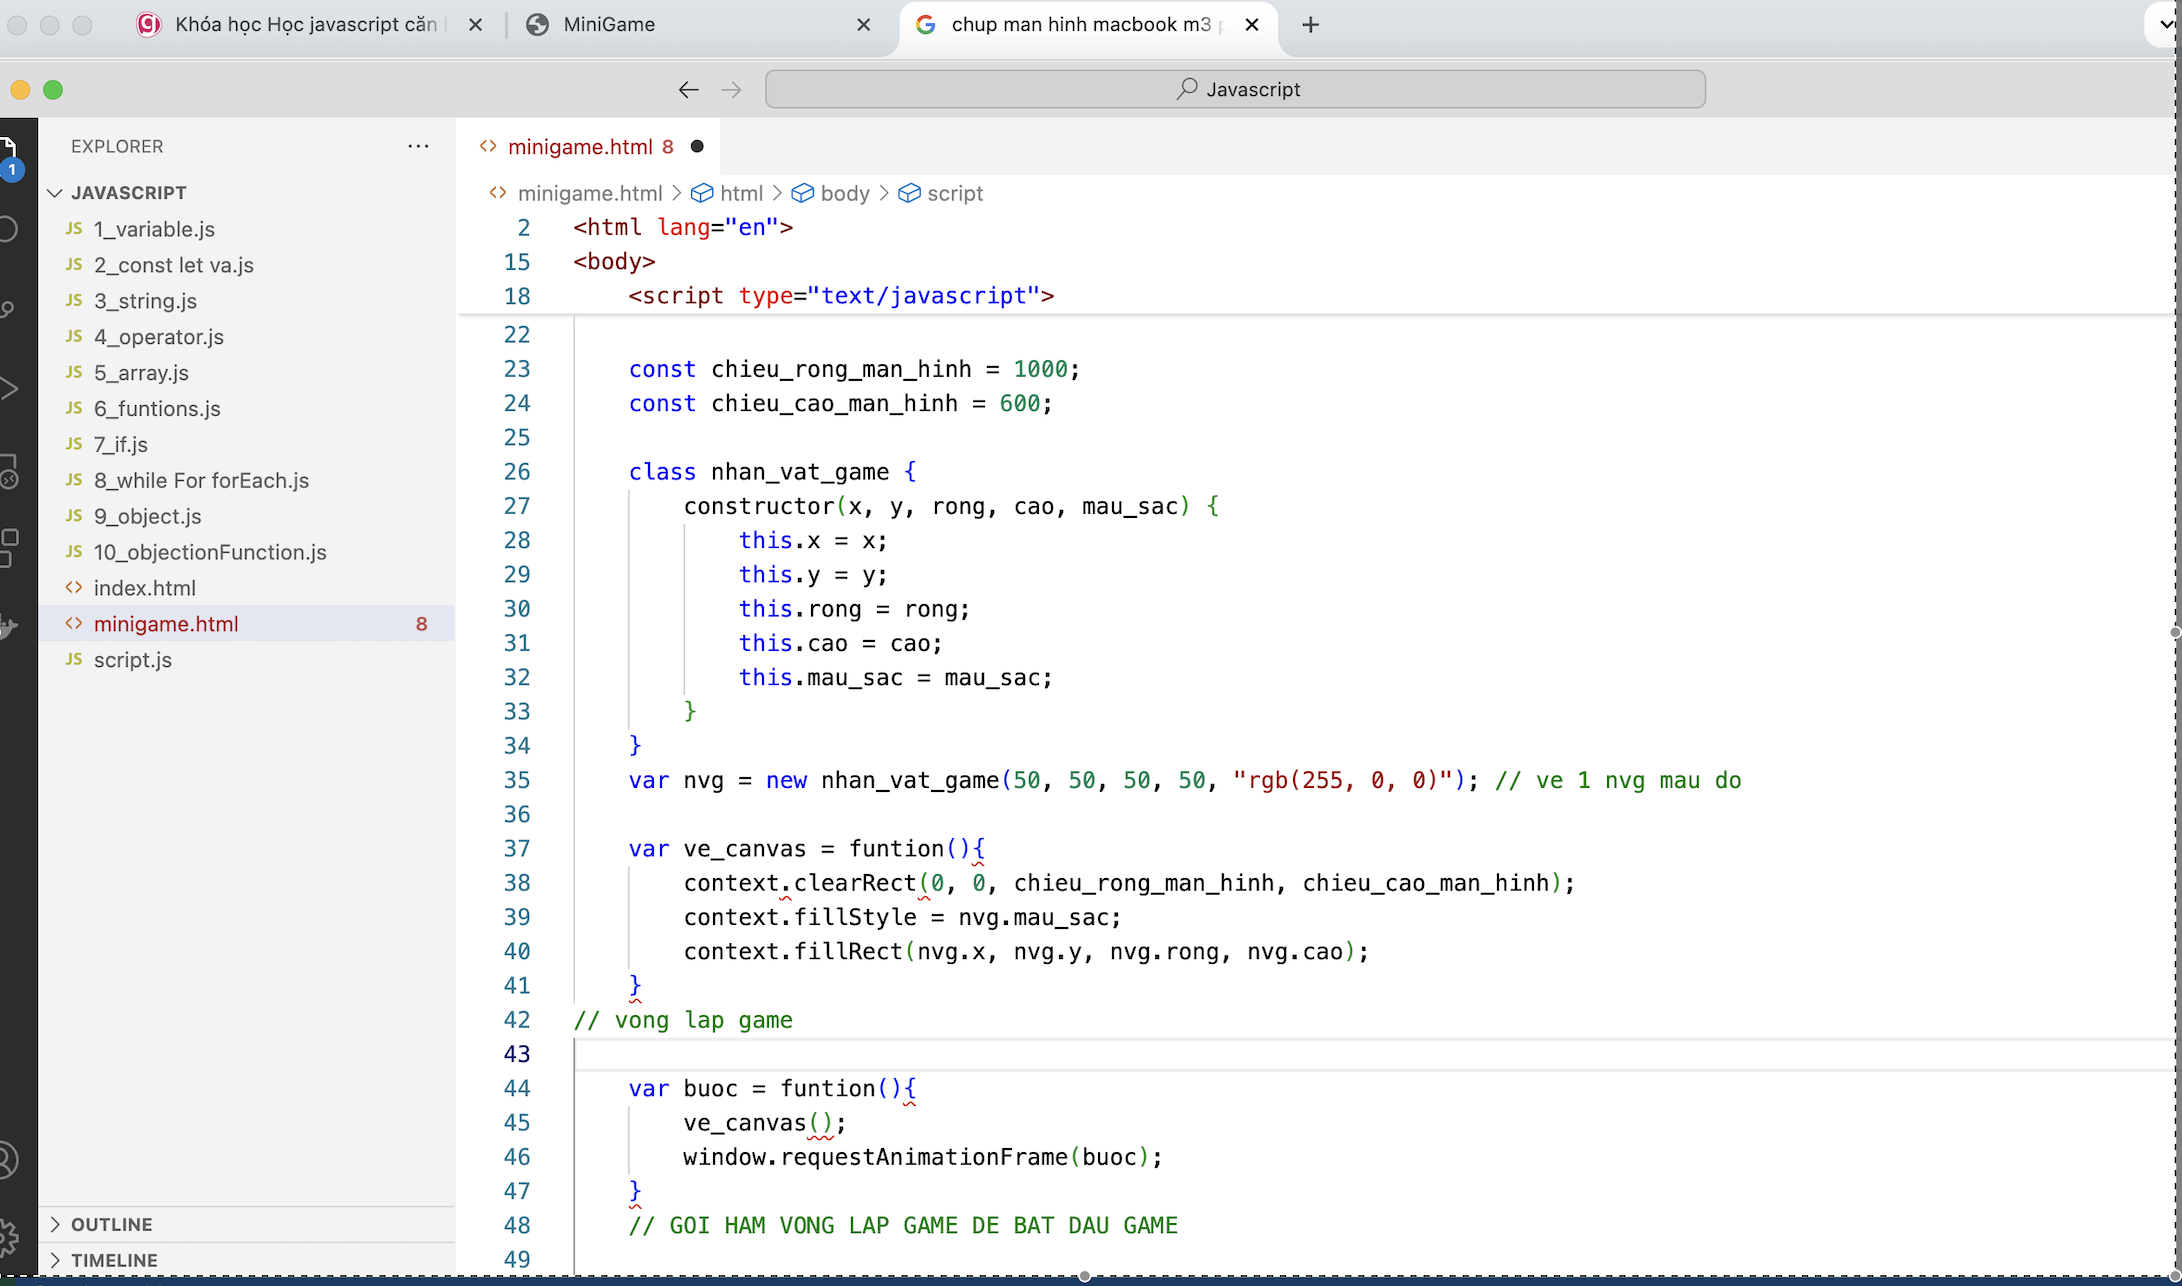Click the editor Go Back arrow
The image size is (2182, 1286).
(688, 90)
